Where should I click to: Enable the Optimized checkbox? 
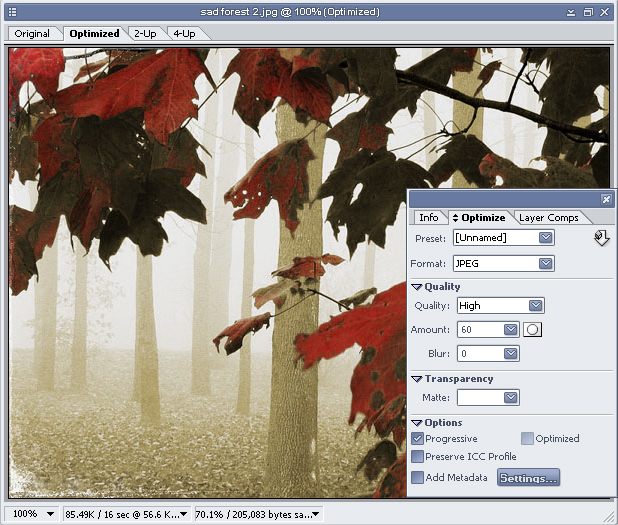click(x=527, y=439)
